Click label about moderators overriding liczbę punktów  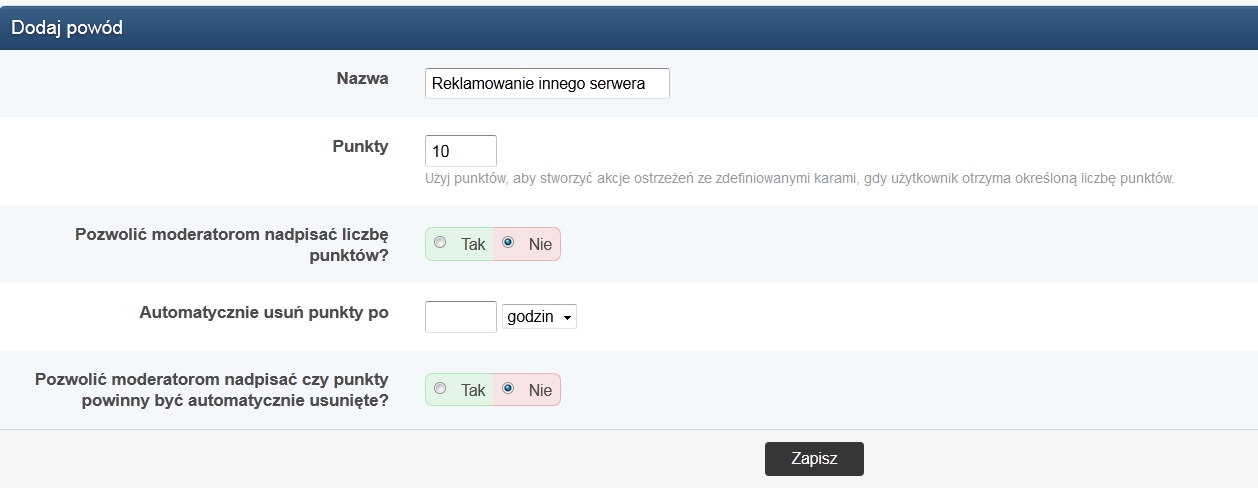232,244
